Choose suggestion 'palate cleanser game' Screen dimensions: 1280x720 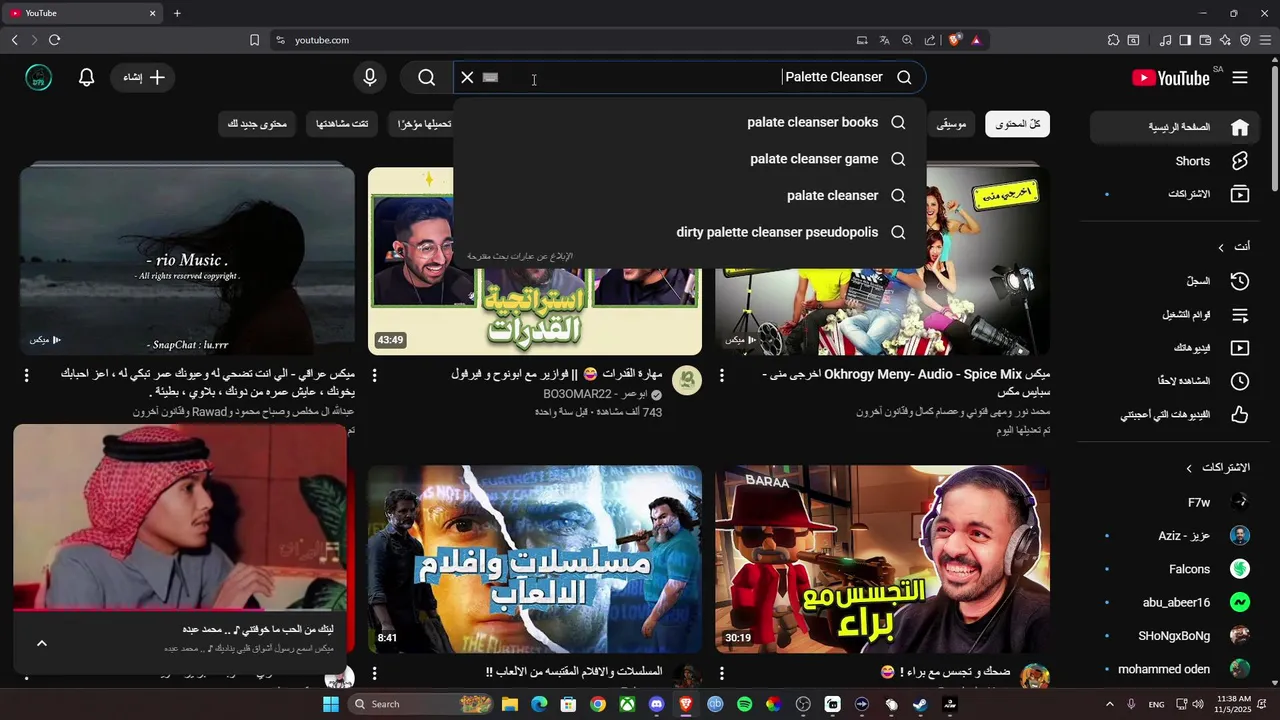[690, 159]
